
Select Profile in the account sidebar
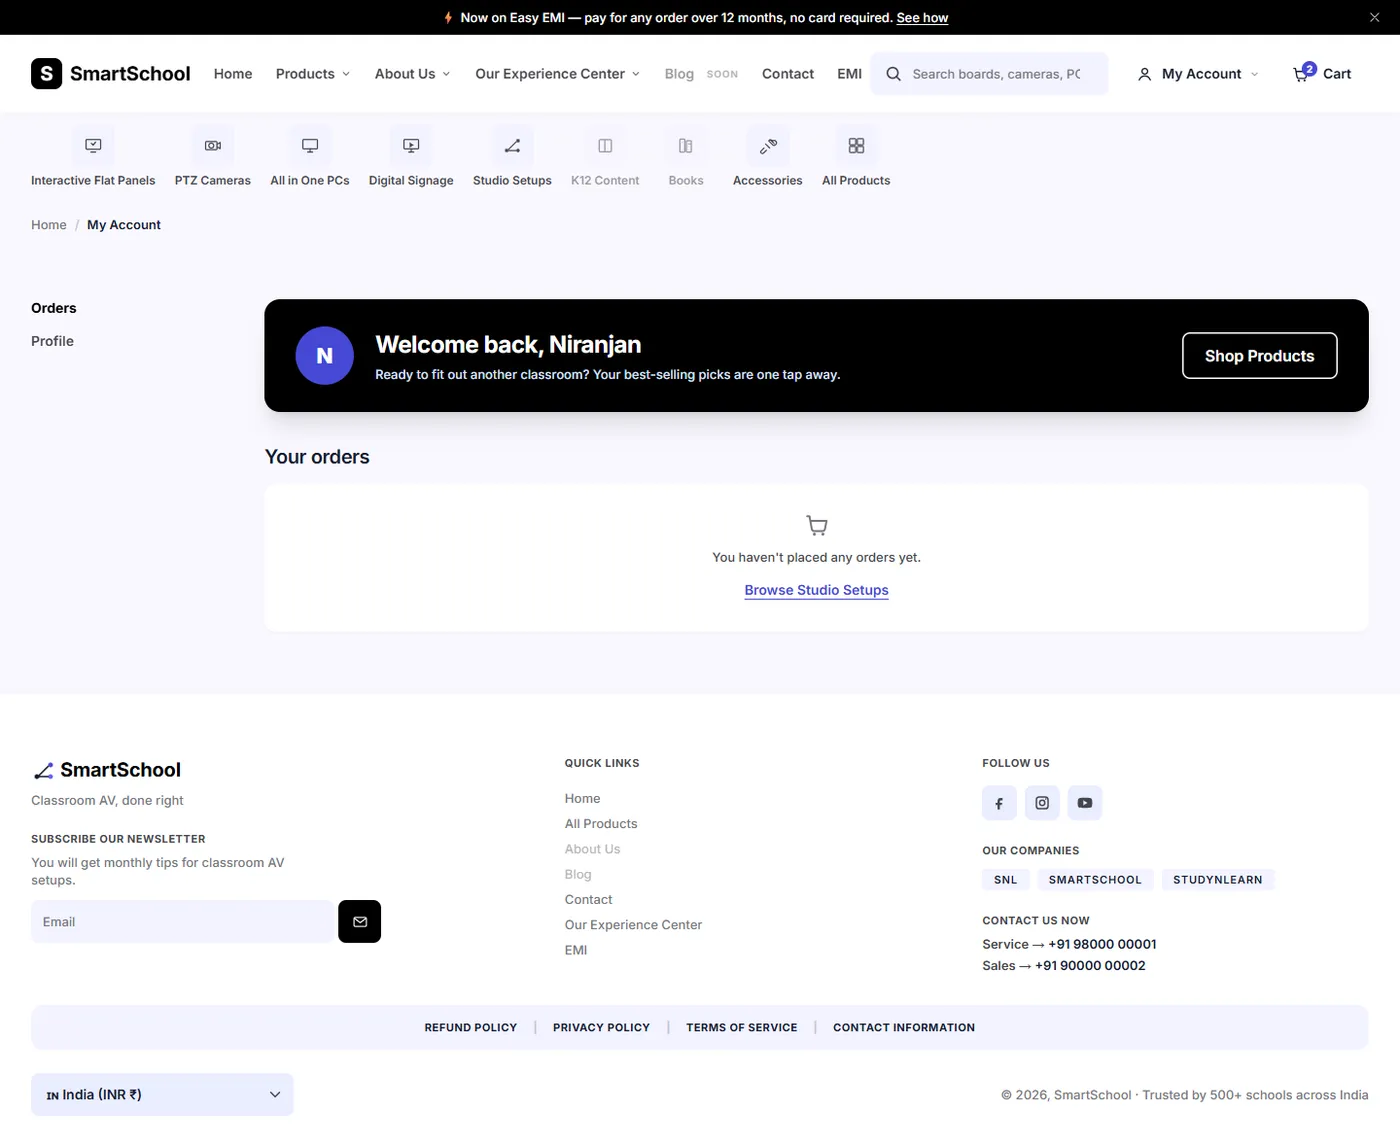click(x=52, y=341)
